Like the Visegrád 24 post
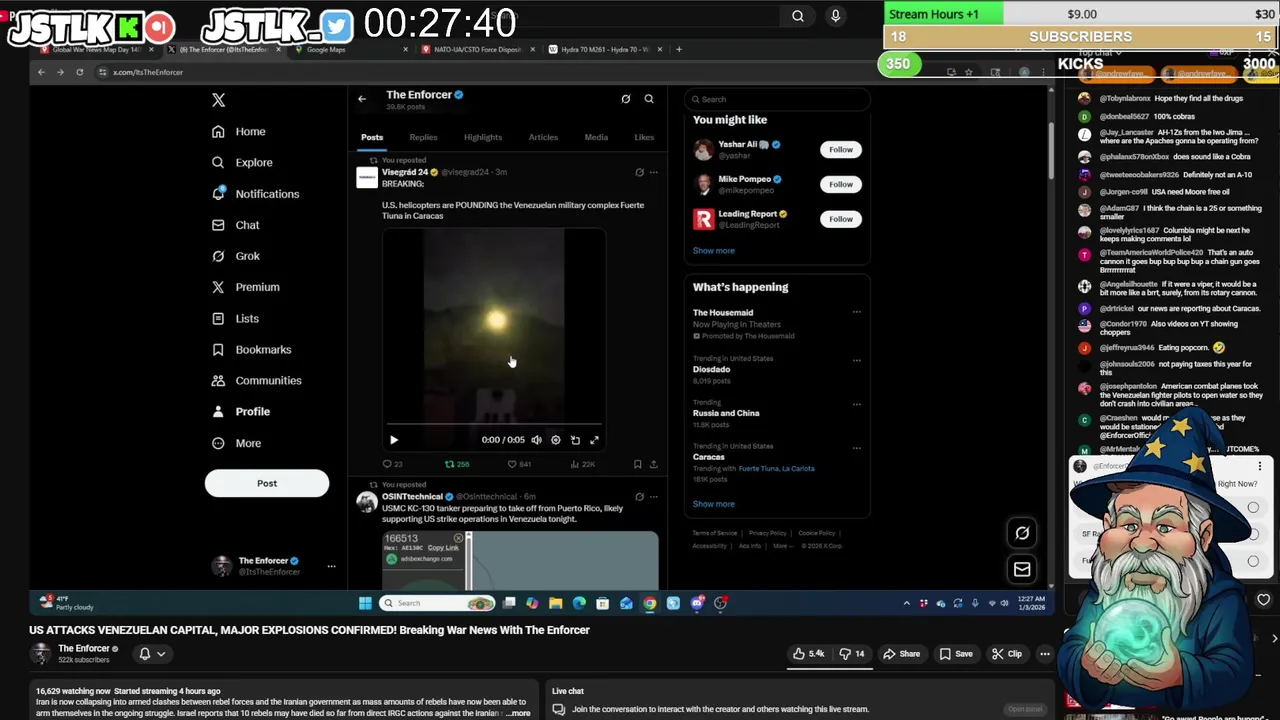This screenshot has height=720, width=1280. point(518,464)
